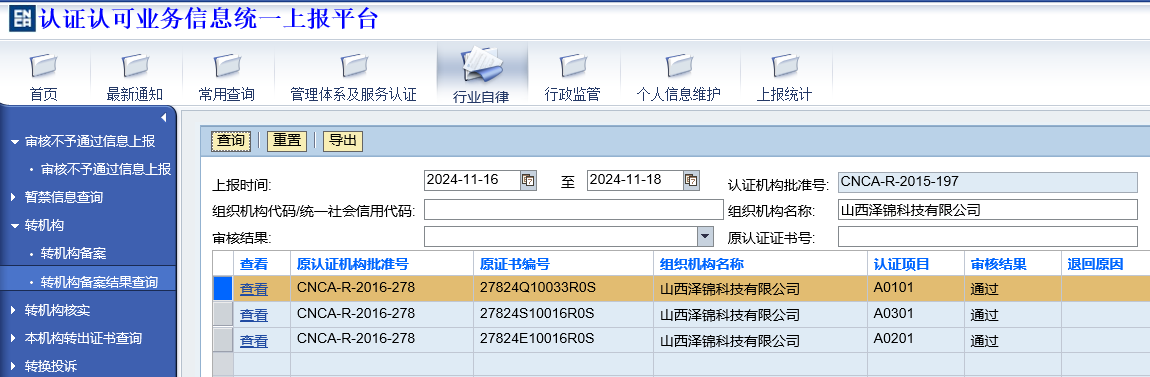
Task: Click the 退回原因 column header
Action: pos(1095,264)
